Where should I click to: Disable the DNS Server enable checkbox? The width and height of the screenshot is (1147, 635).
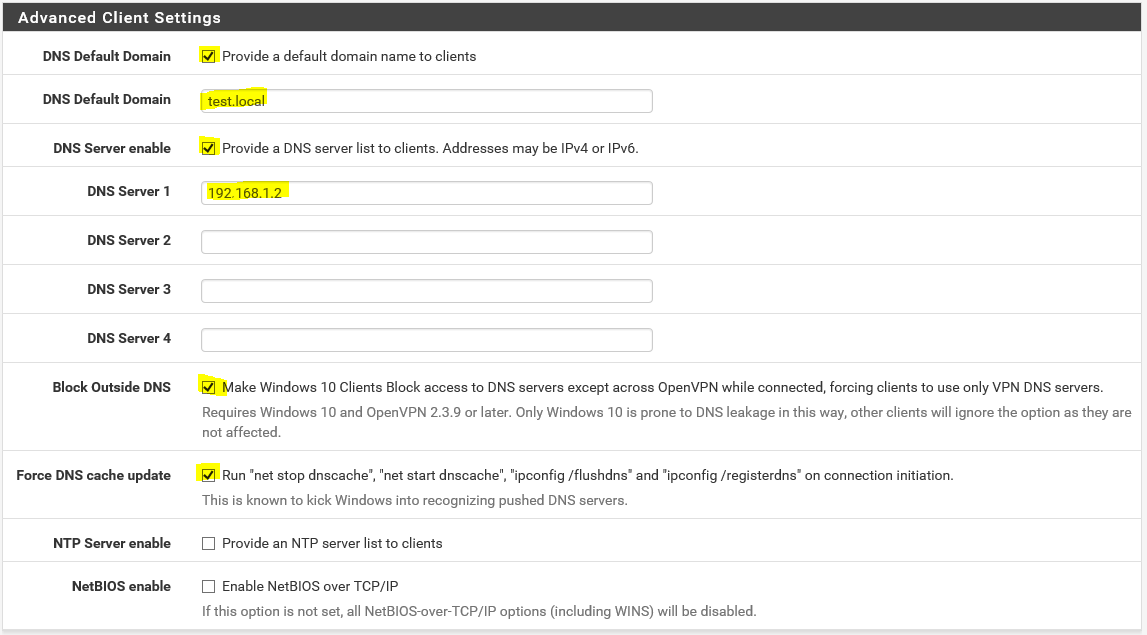(x=208, y=148)
